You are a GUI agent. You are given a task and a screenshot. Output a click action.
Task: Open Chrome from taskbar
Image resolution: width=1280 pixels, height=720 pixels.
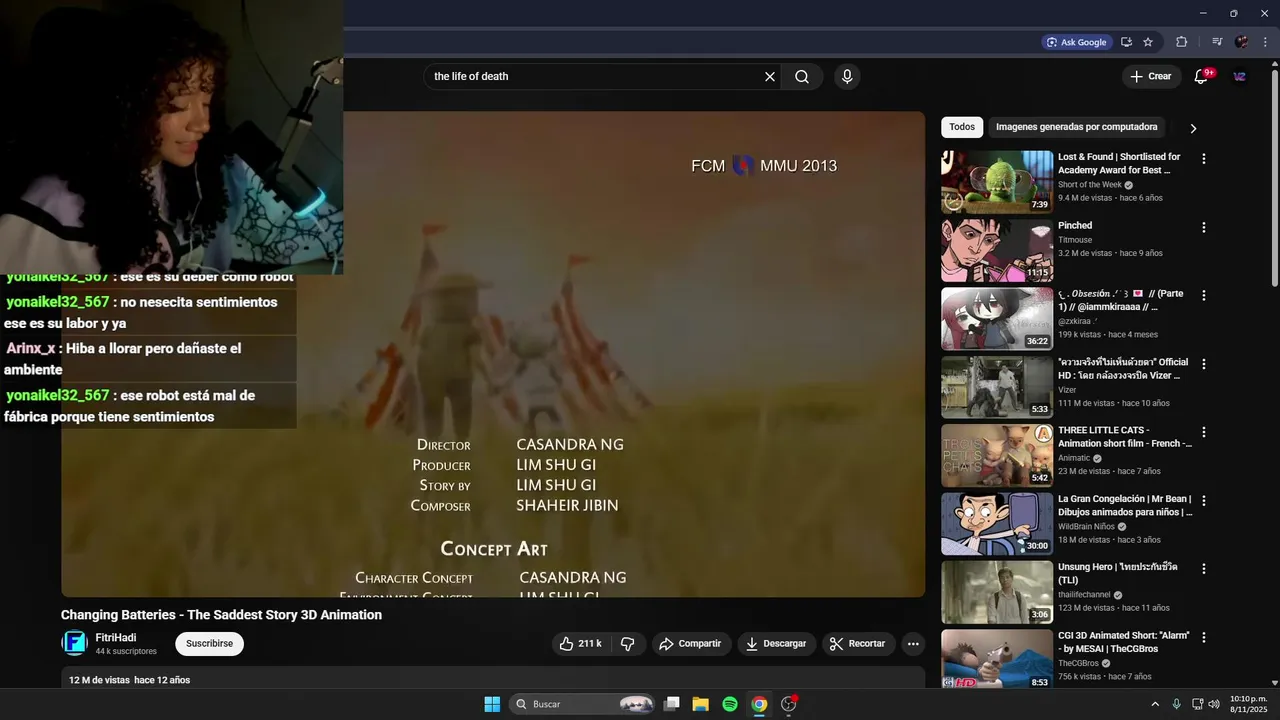point(759,704)
